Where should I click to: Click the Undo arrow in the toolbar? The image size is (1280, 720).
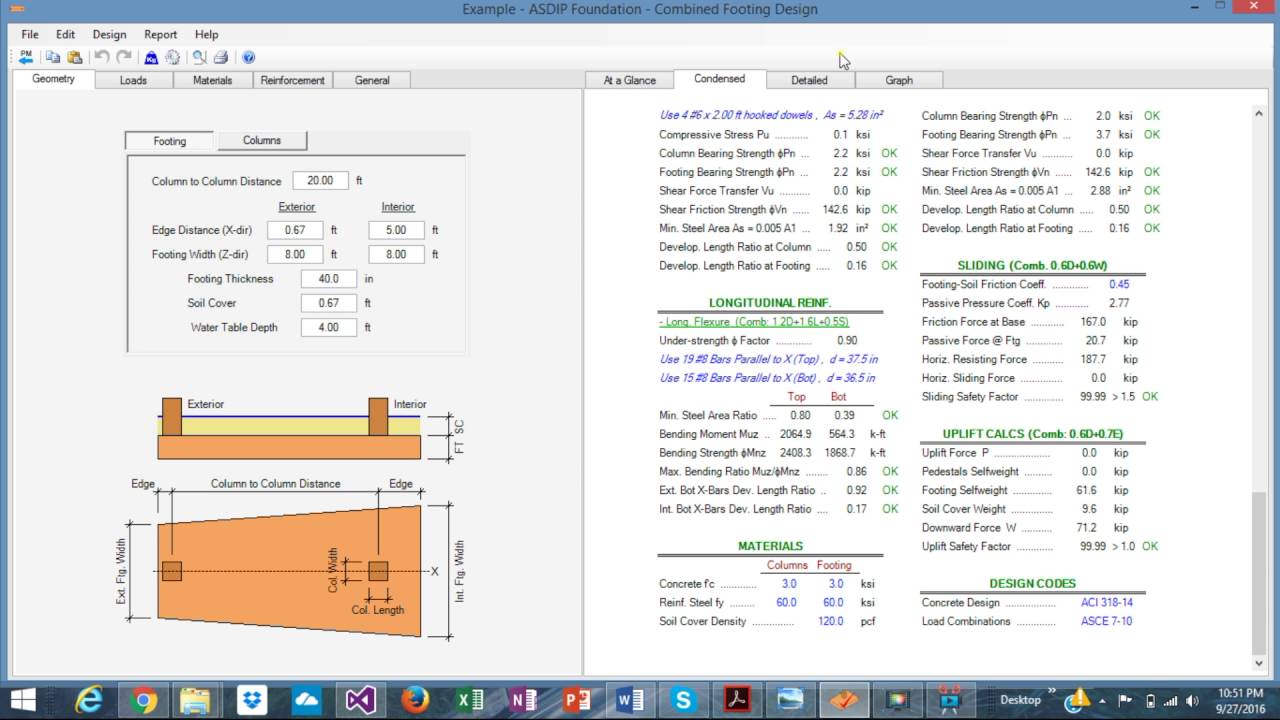[x=101, y=57]
